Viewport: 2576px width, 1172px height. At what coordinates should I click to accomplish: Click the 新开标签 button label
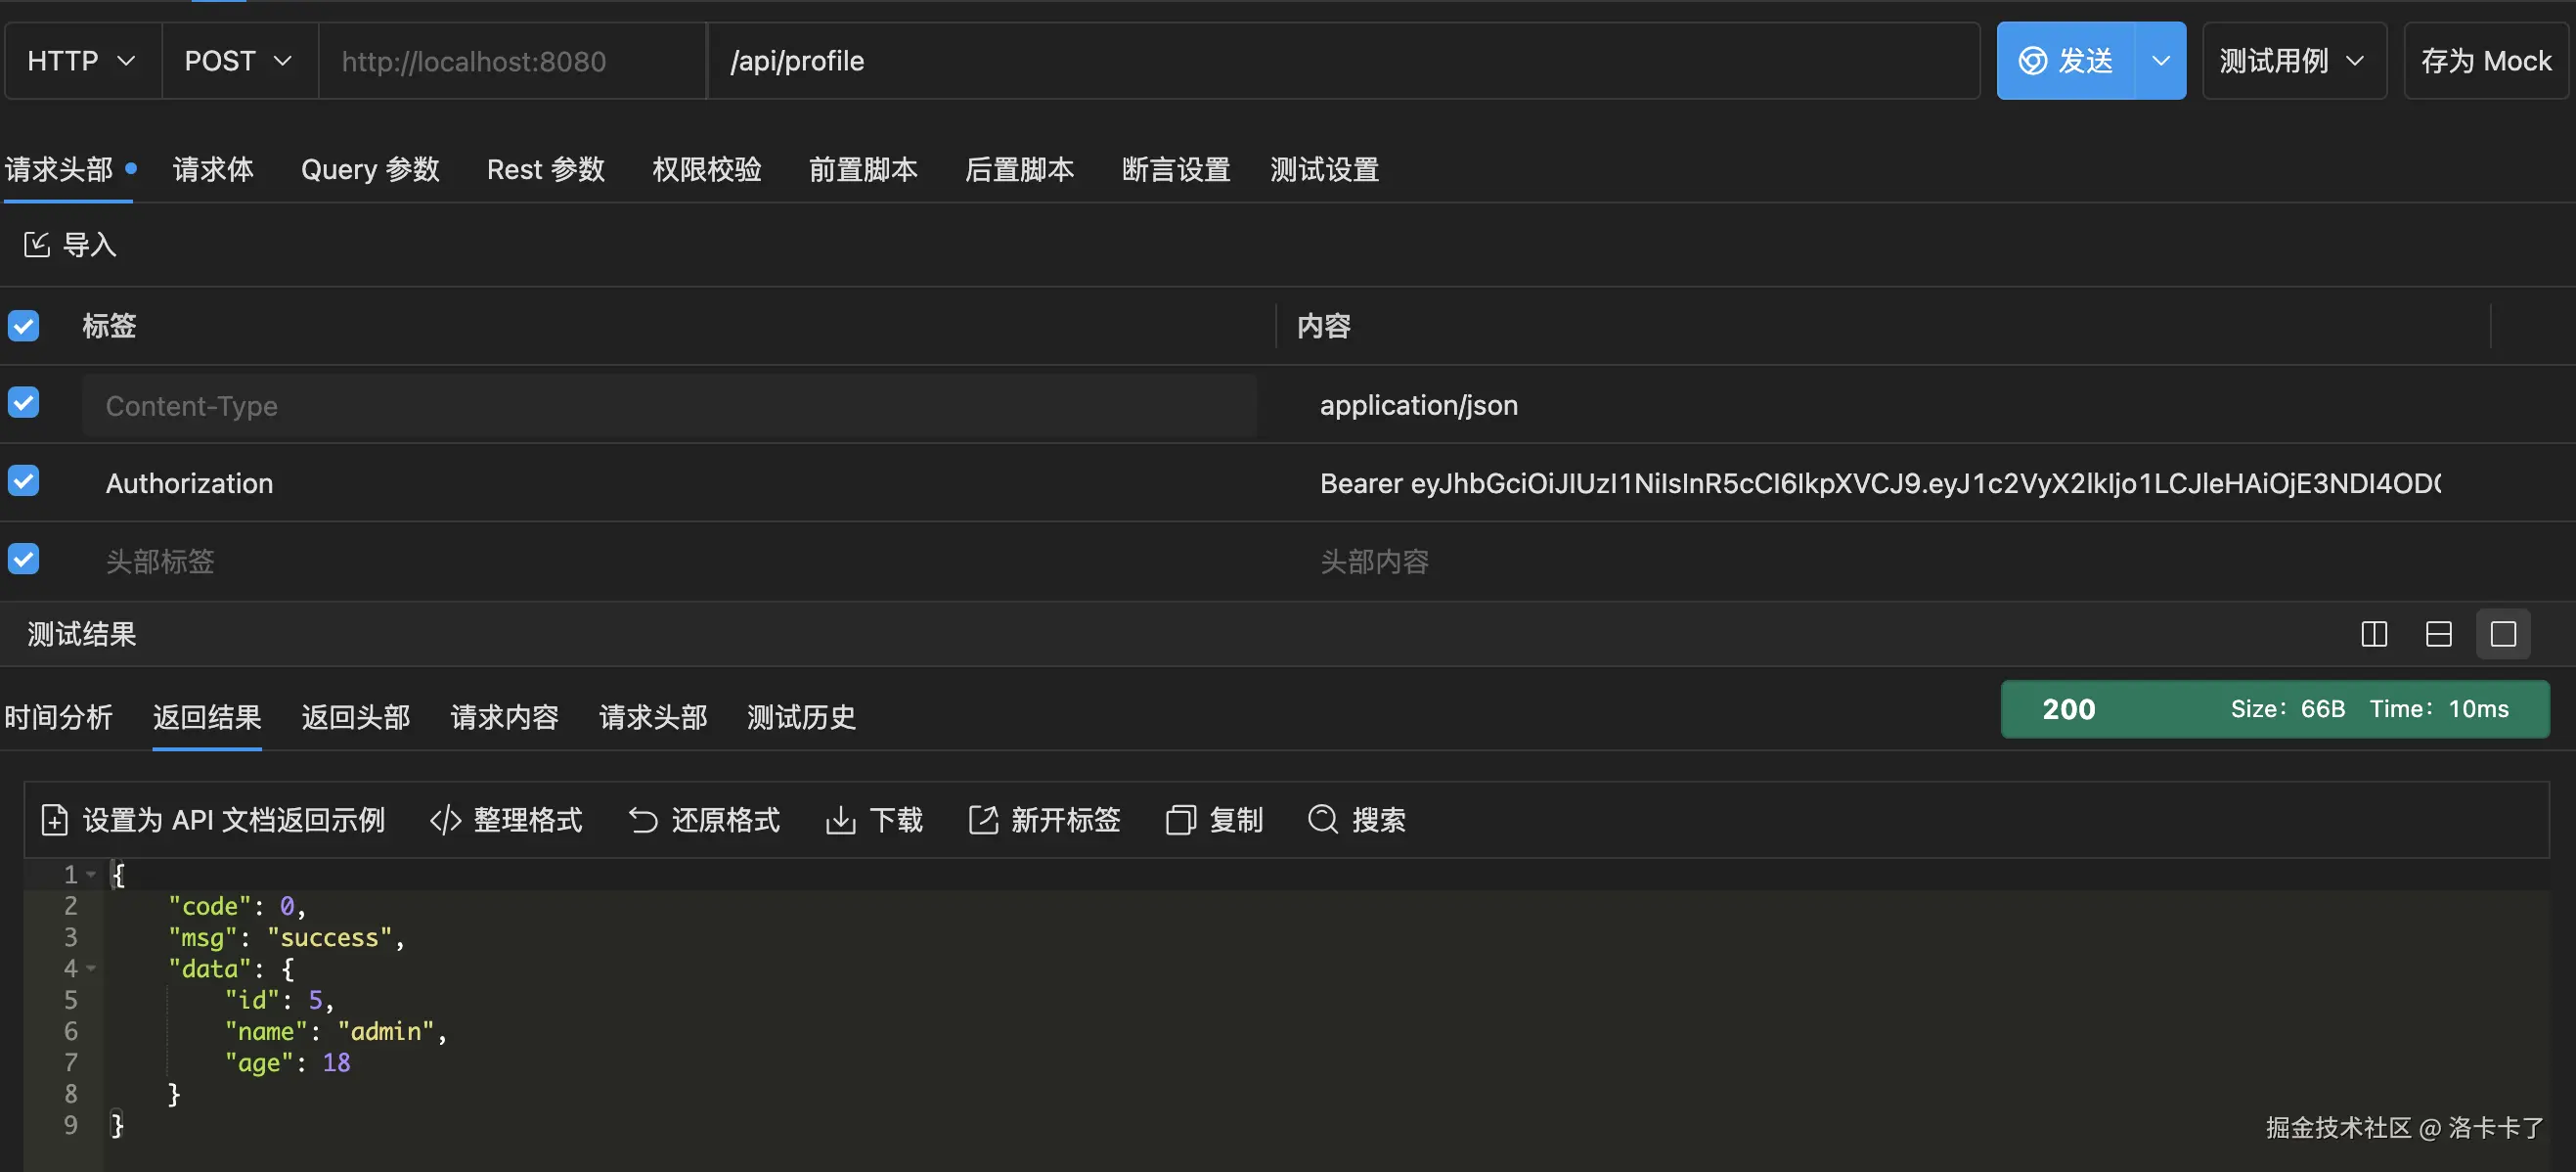click(x=1066, y=820)
